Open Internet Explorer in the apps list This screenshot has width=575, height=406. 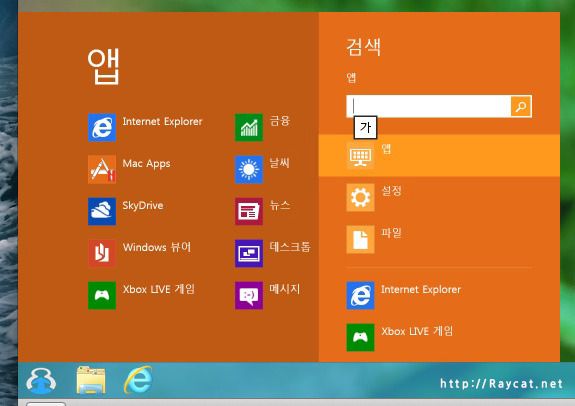click(102, 127)
